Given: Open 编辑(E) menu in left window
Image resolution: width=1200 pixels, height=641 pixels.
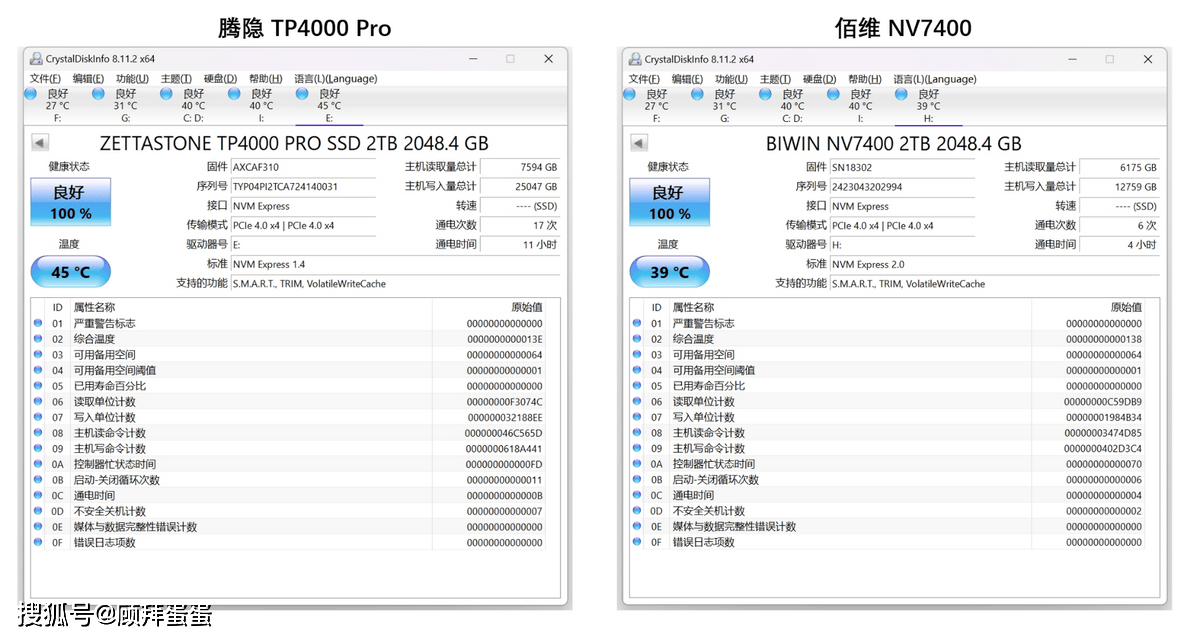Looking at the screenshot, I should (x=88, y=79).
